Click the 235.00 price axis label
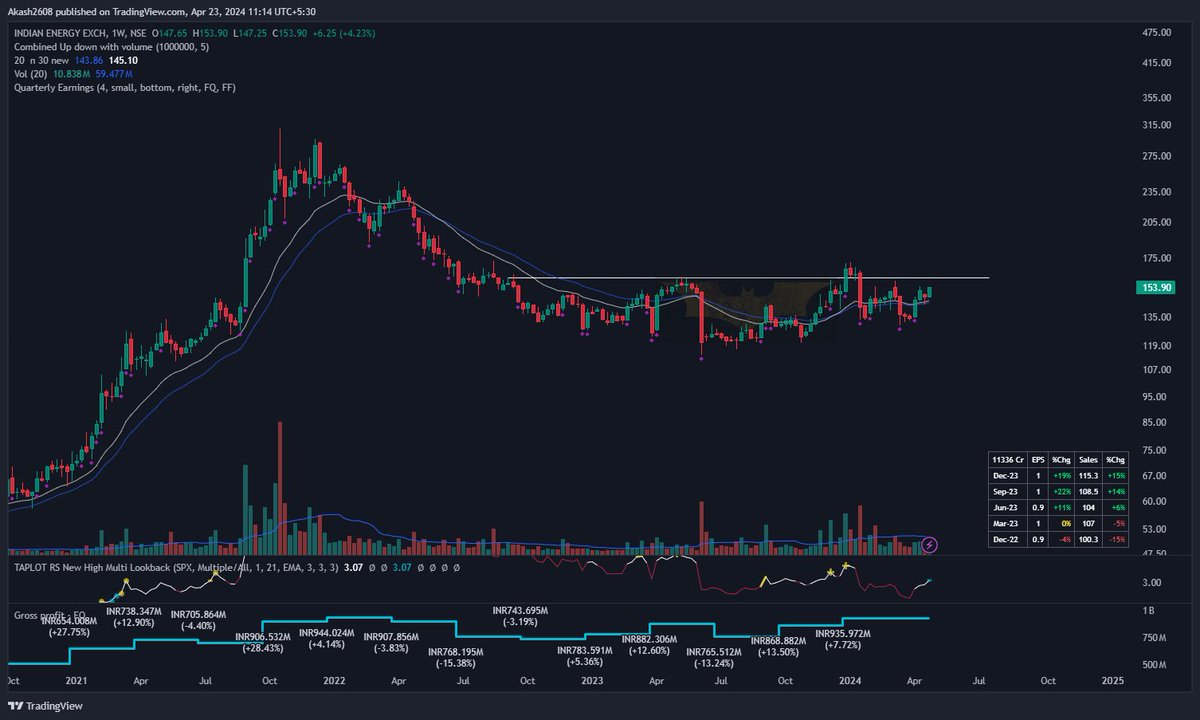The width and height of the screenshot is (1200, 720). pos(1157,191)
